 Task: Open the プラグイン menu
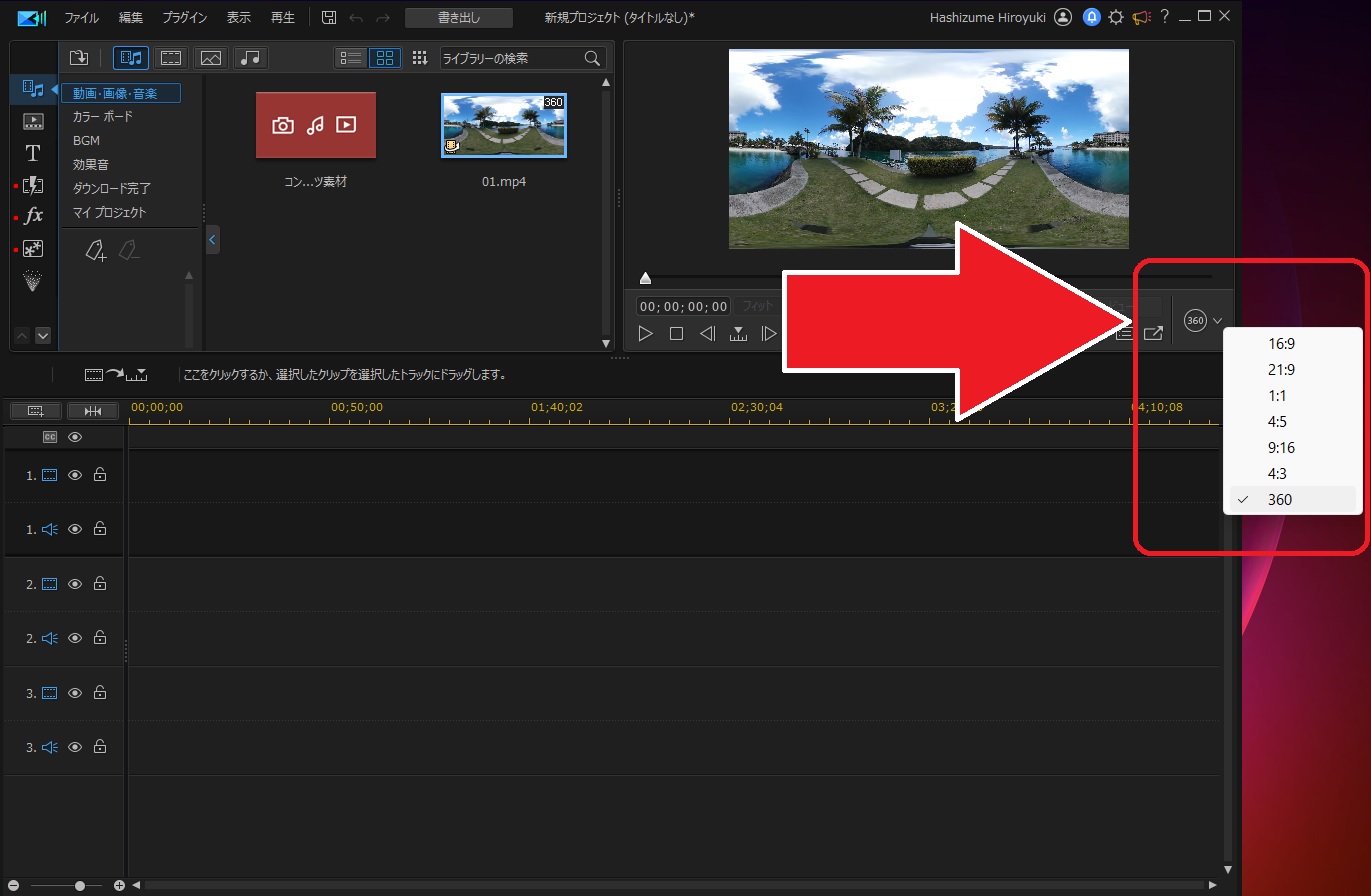click(185, 18)
